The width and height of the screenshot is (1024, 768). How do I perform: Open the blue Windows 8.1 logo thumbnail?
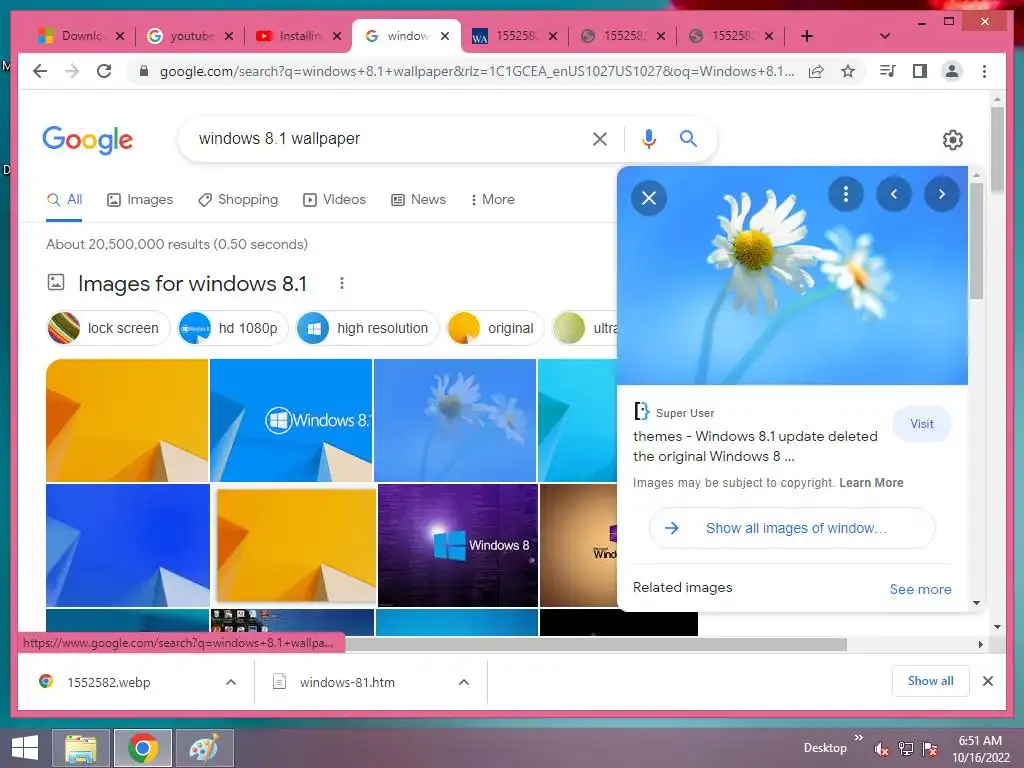(x=291, y=421)
